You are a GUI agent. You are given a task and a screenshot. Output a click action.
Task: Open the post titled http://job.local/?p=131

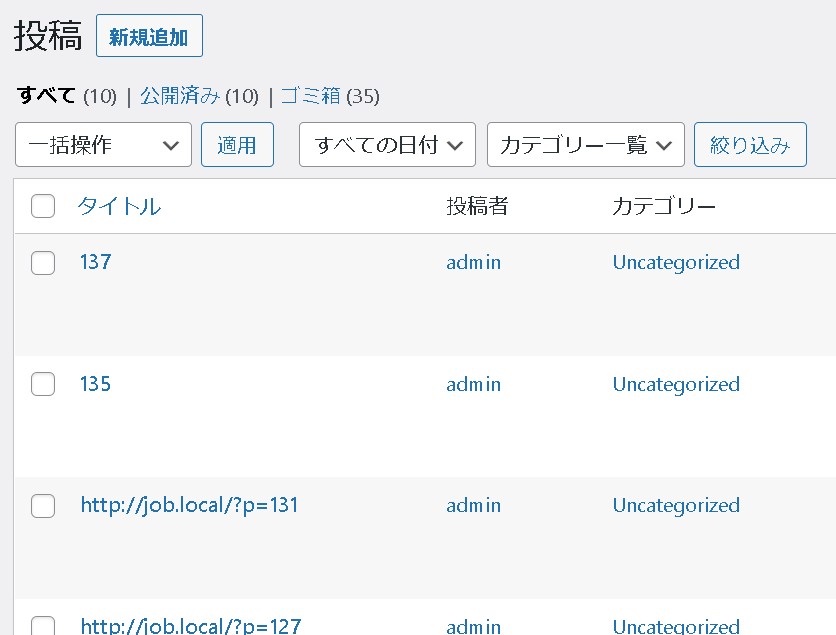[189, 505]
